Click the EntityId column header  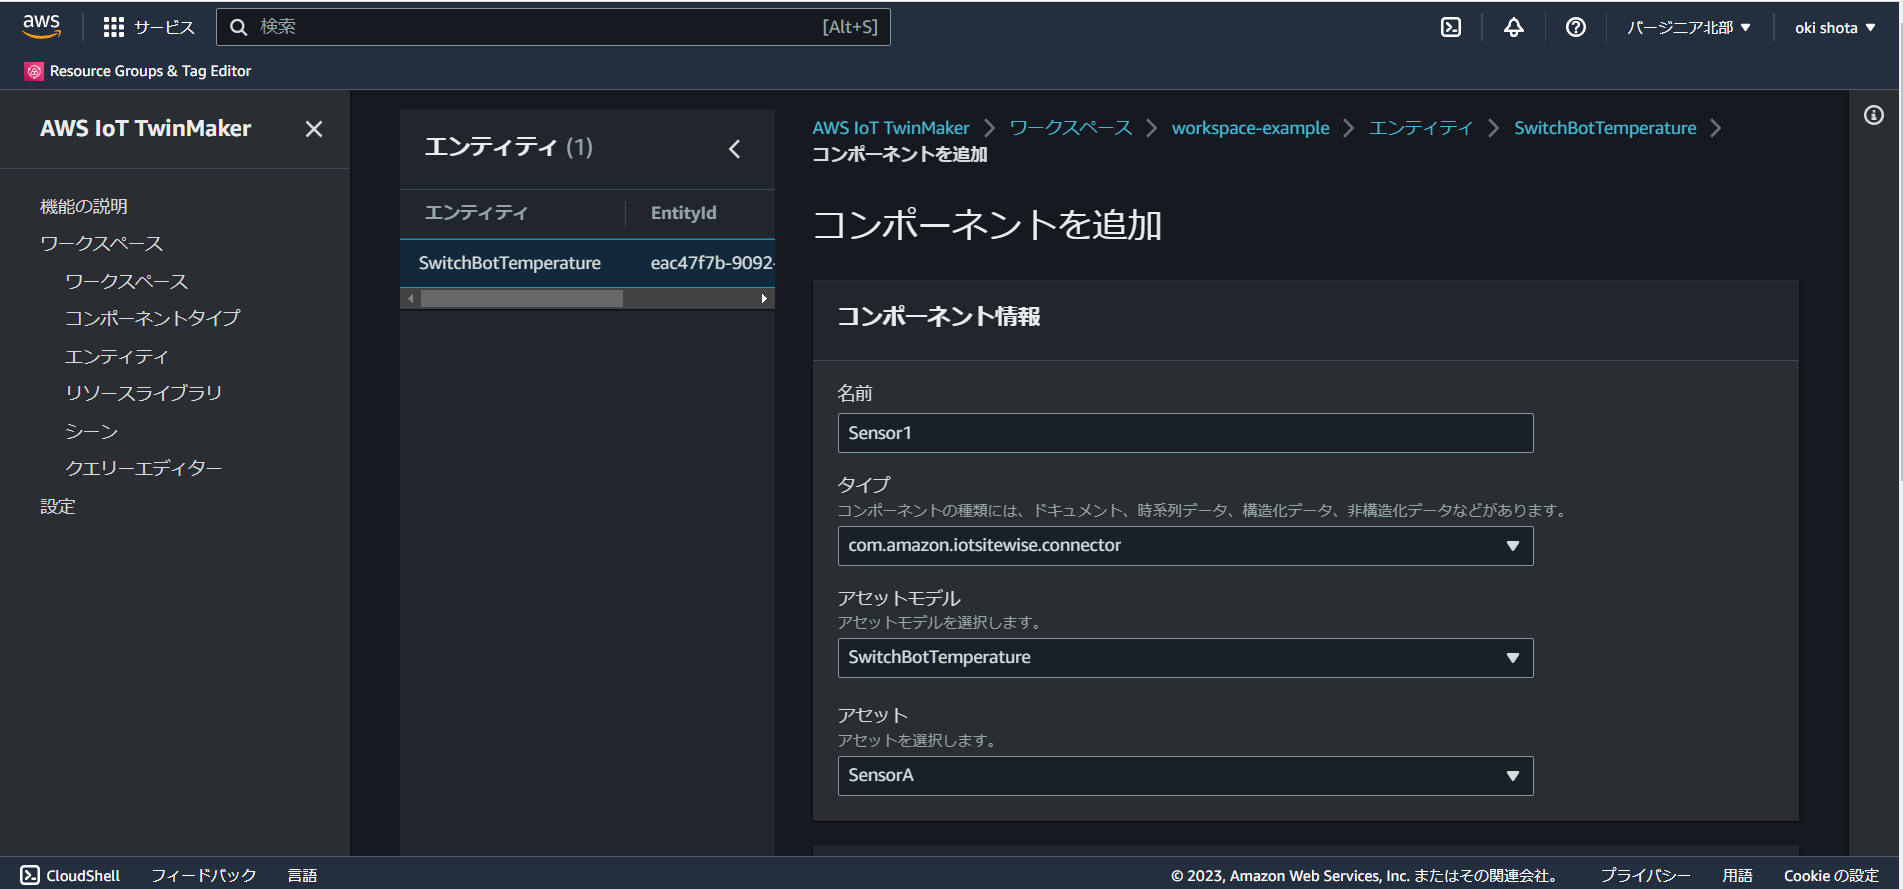684,213
